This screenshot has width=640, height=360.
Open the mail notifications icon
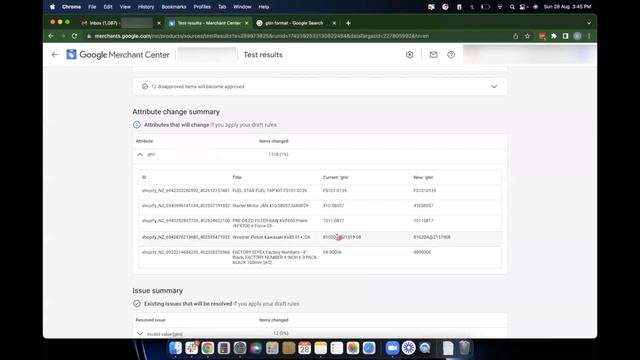coord(433,55)
